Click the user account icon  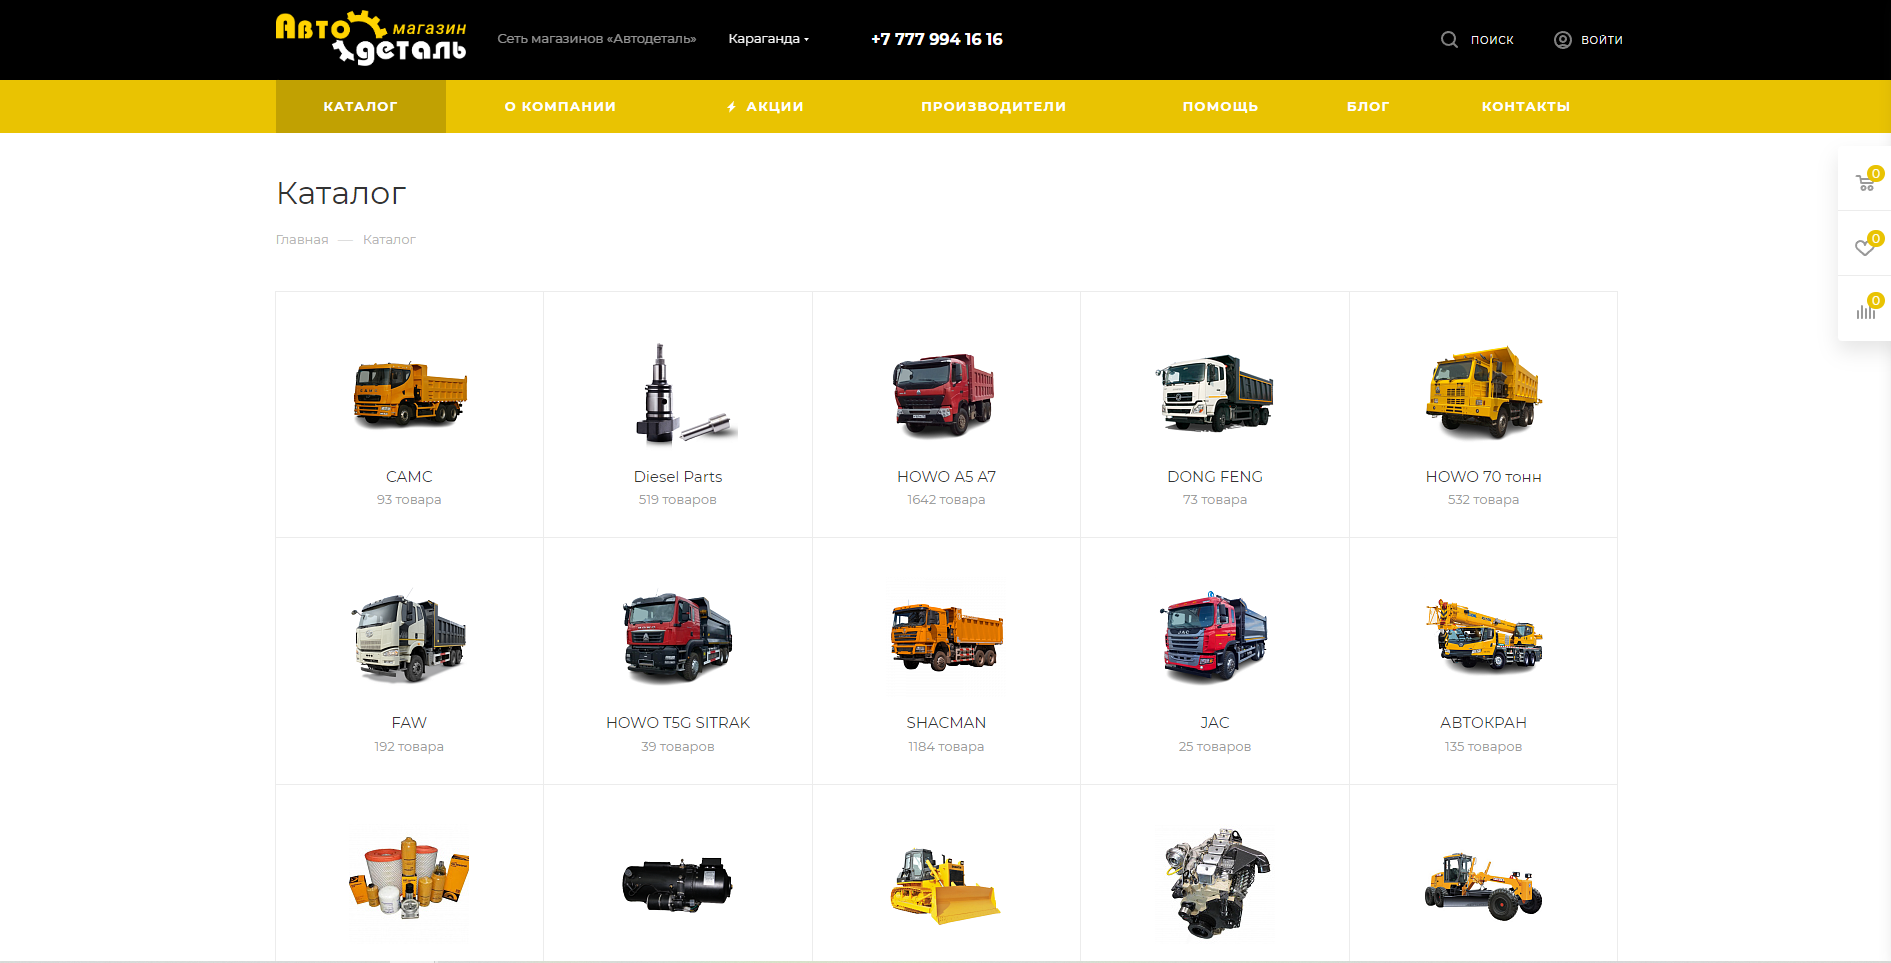point(1562,40)
